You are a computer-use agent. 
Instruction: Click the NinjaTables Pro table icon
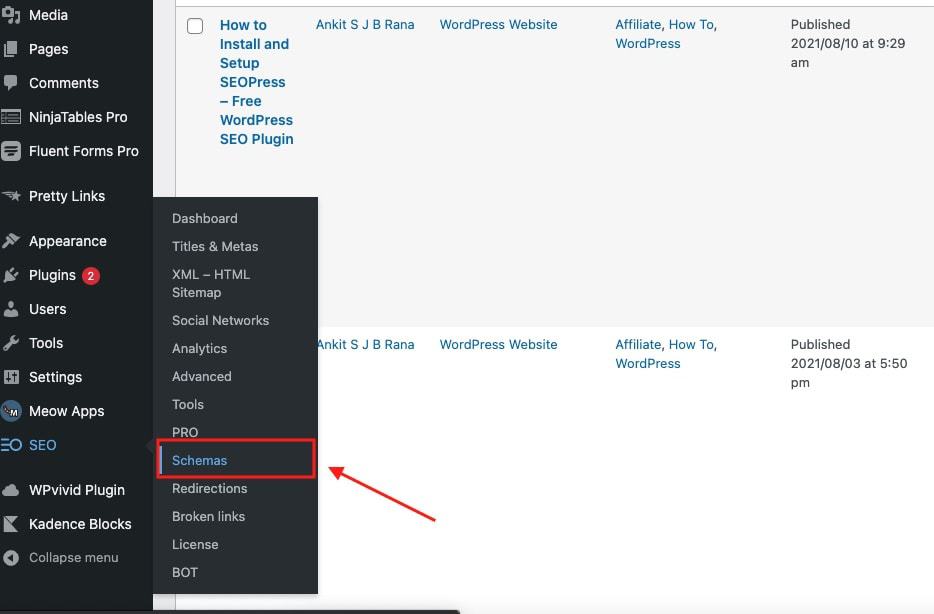pyautogui.click(x=11, y=117)
